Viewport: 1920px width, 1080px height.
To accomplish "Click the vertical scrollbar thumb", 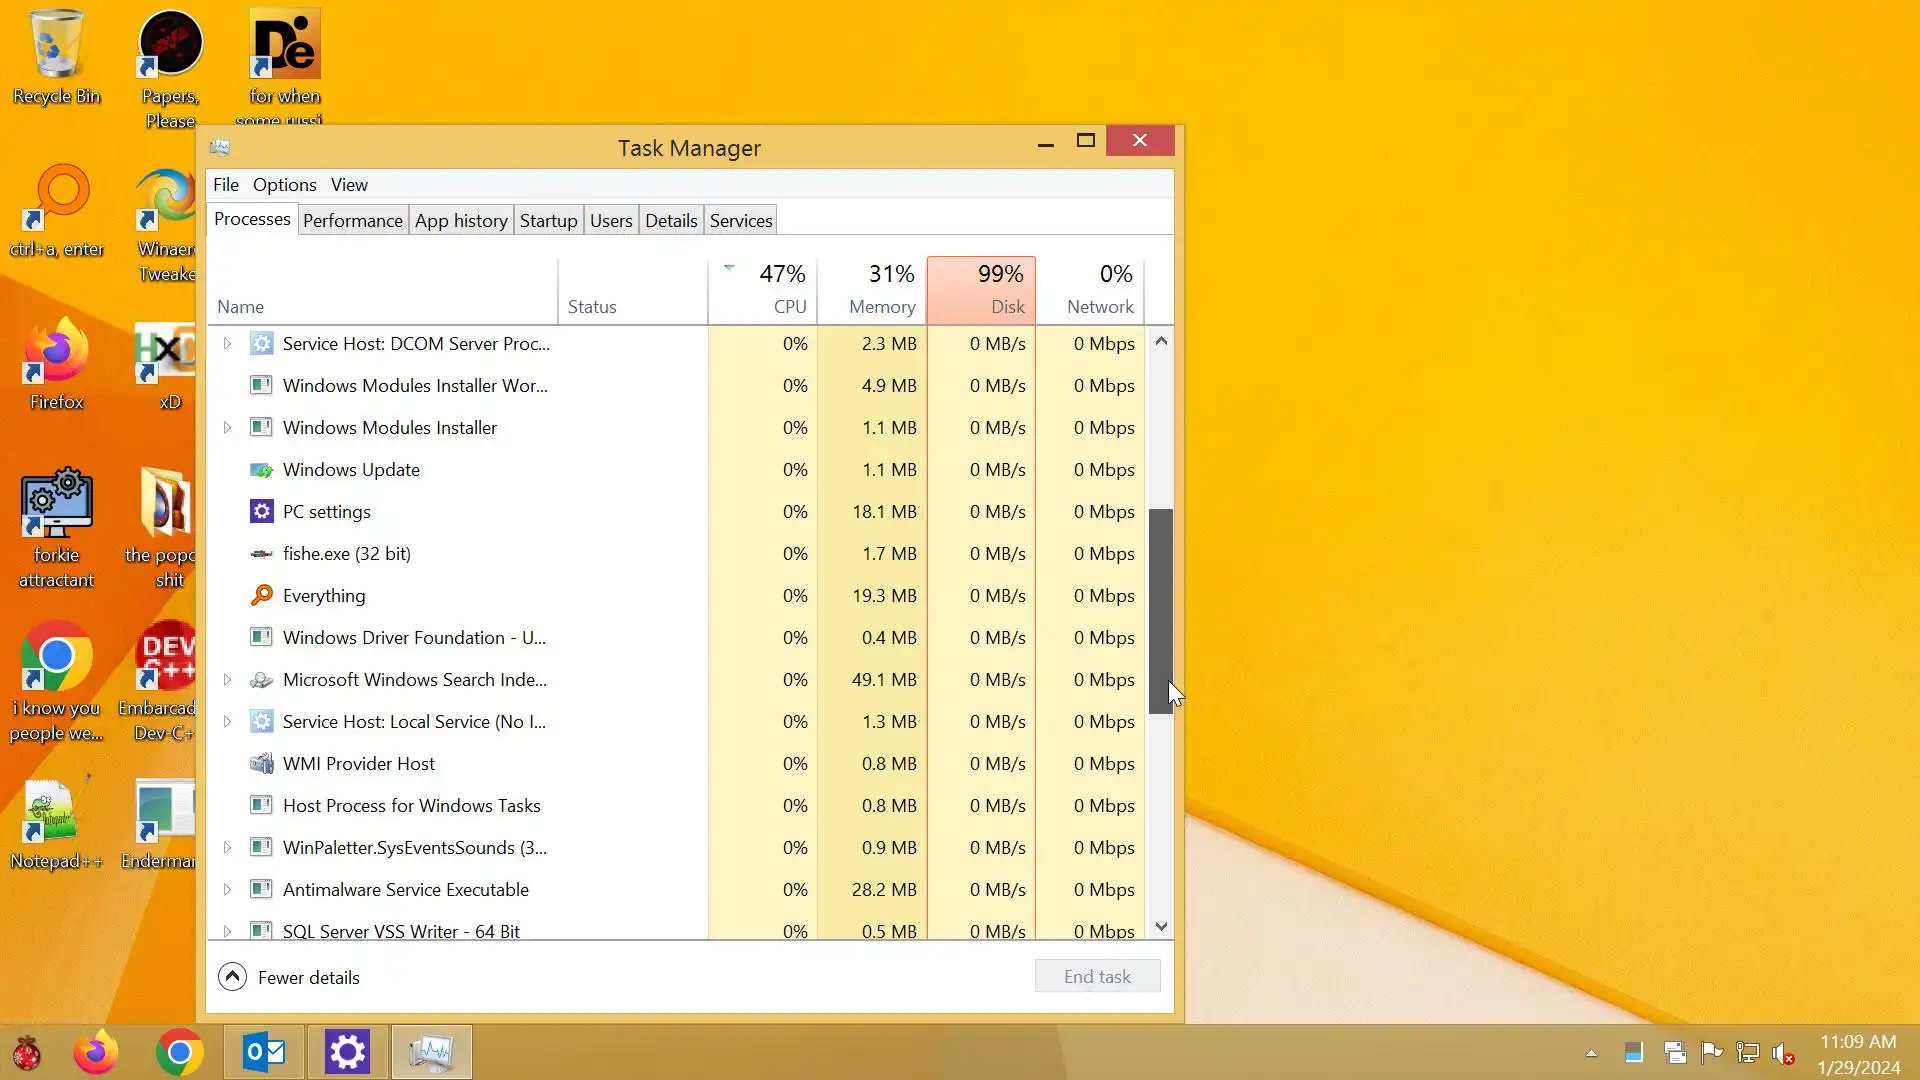I will click(x=1160, y=610).
